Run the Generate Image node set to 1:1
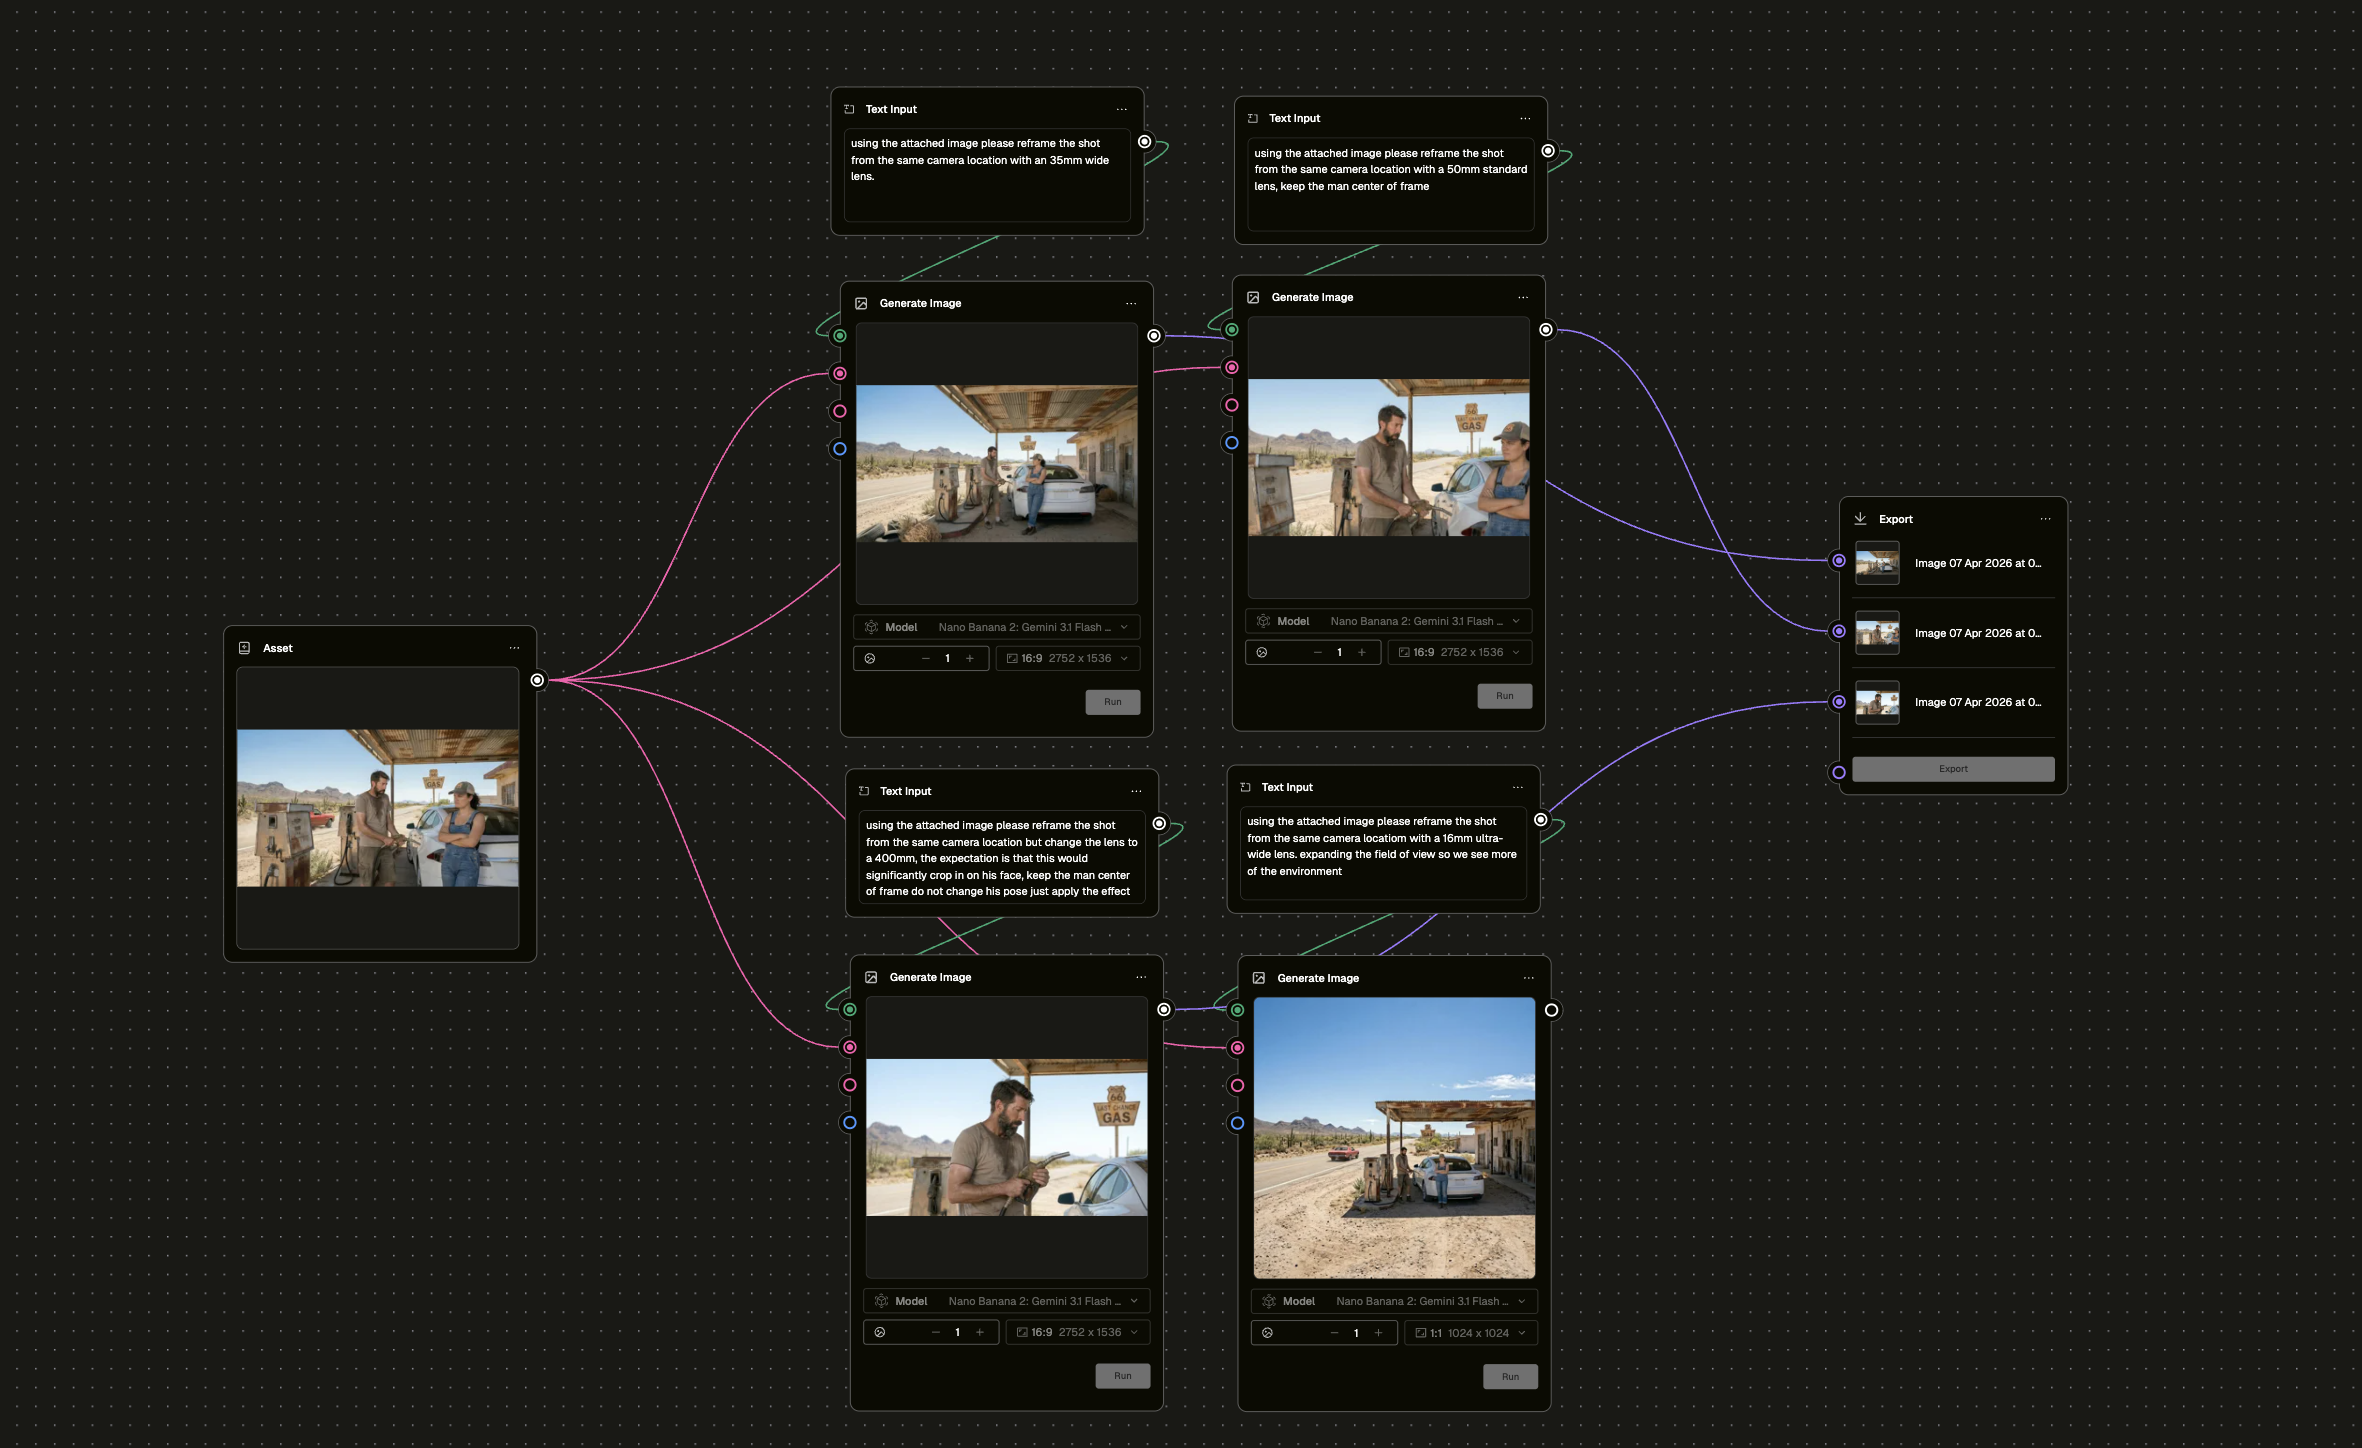This screenshot has height=1448, width=2362. coord(1509,1377)
